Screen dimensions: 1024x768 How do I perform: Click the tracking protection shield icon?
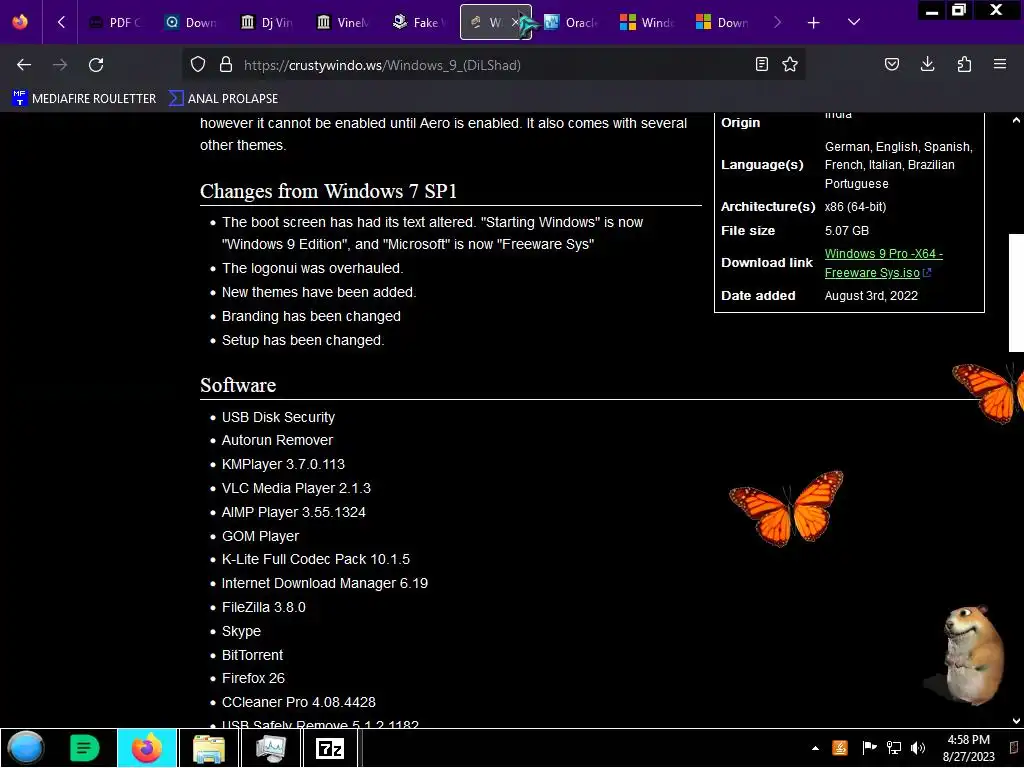198,65
